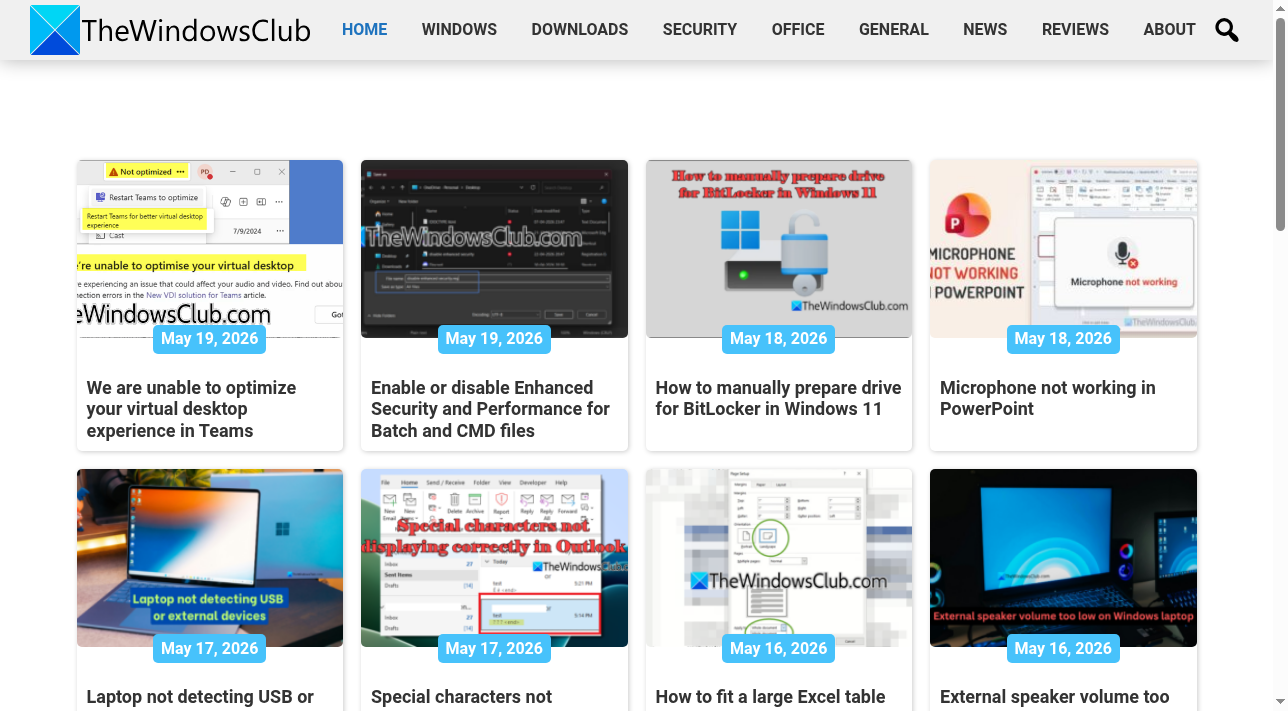Open the Special characters Outlook thumbnail
The height and width of the screenshot is (711, 1288).
pos(494,557)
